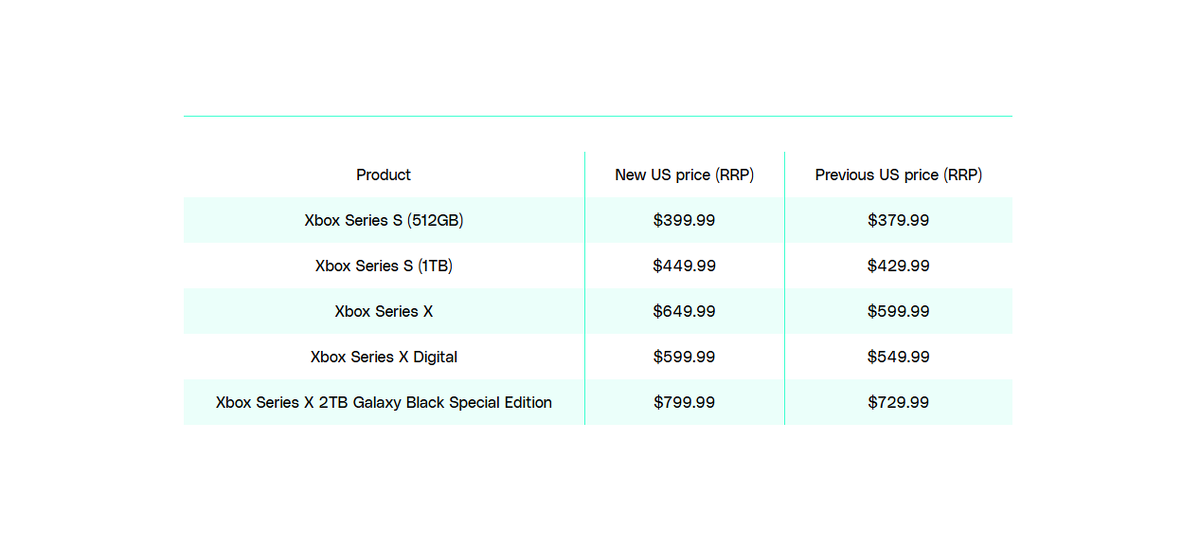The image size is (1200, 551).
Task: Click the $649.99 new price
Action: [684, 311]
